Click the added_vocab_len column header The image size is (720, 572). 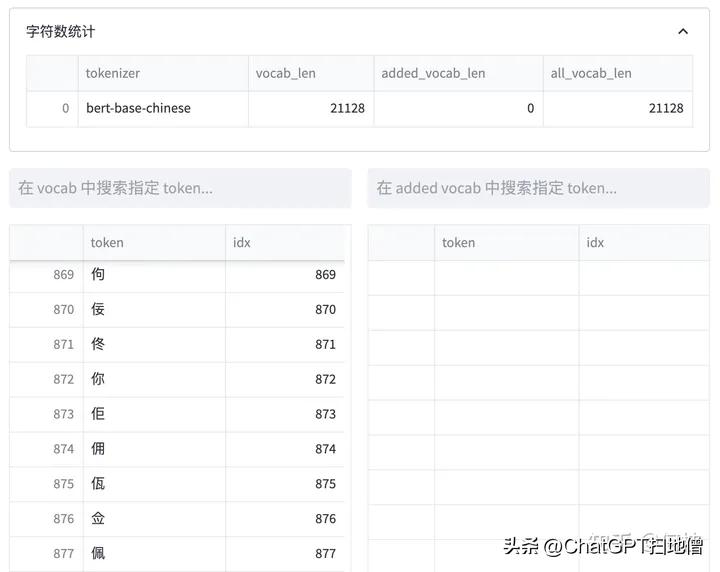(433, 73)
